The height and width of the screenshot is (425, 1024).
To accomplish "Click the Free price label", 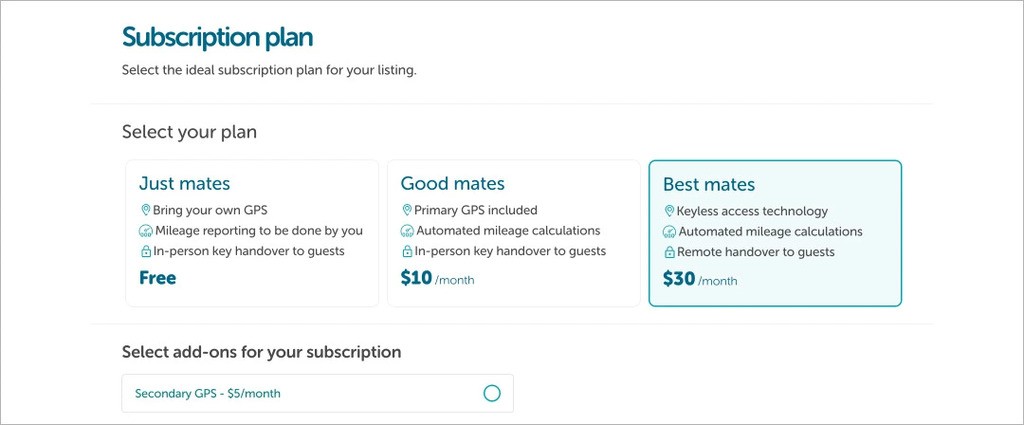I will click(158, 278).
